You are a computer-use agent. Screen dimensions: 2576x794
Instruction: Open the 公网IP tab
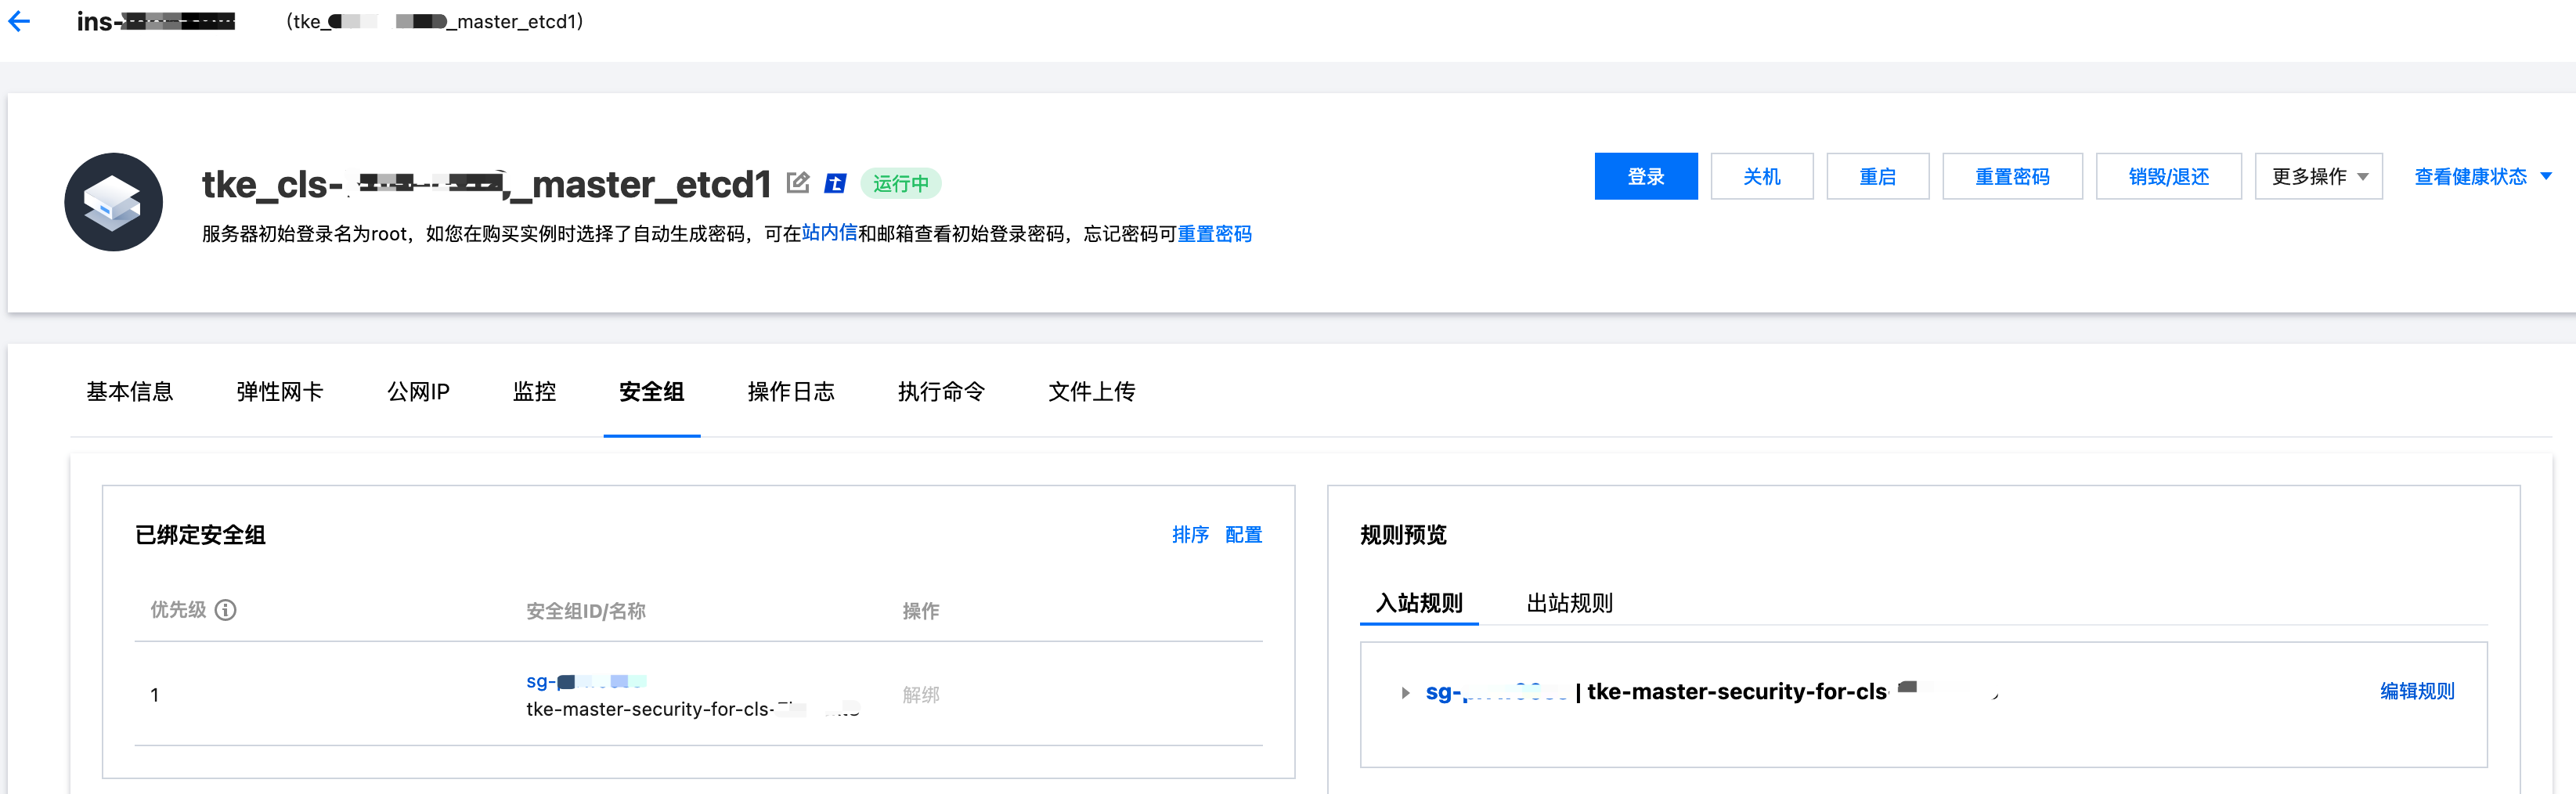pyautogui.click(x=418, y=392)
